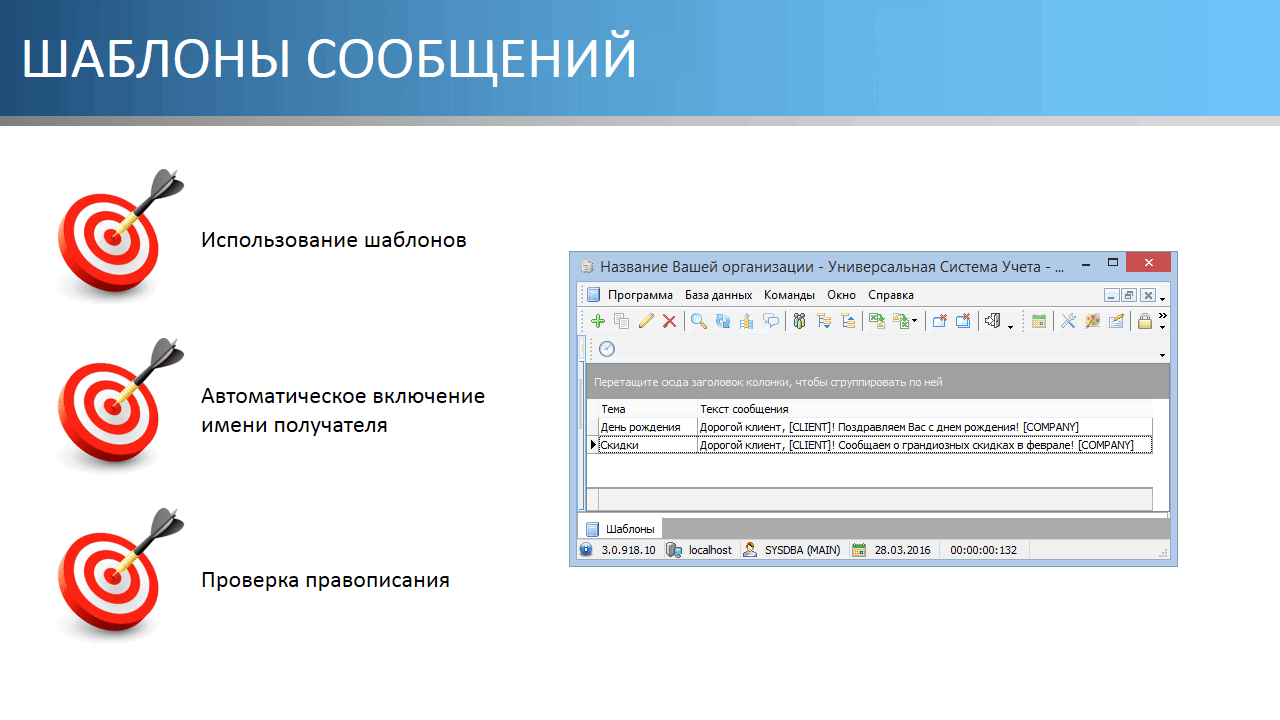Click the date 28.03.2016 in status bar
Viewport: 1280px width, 720px height.
tap(902, 550)
